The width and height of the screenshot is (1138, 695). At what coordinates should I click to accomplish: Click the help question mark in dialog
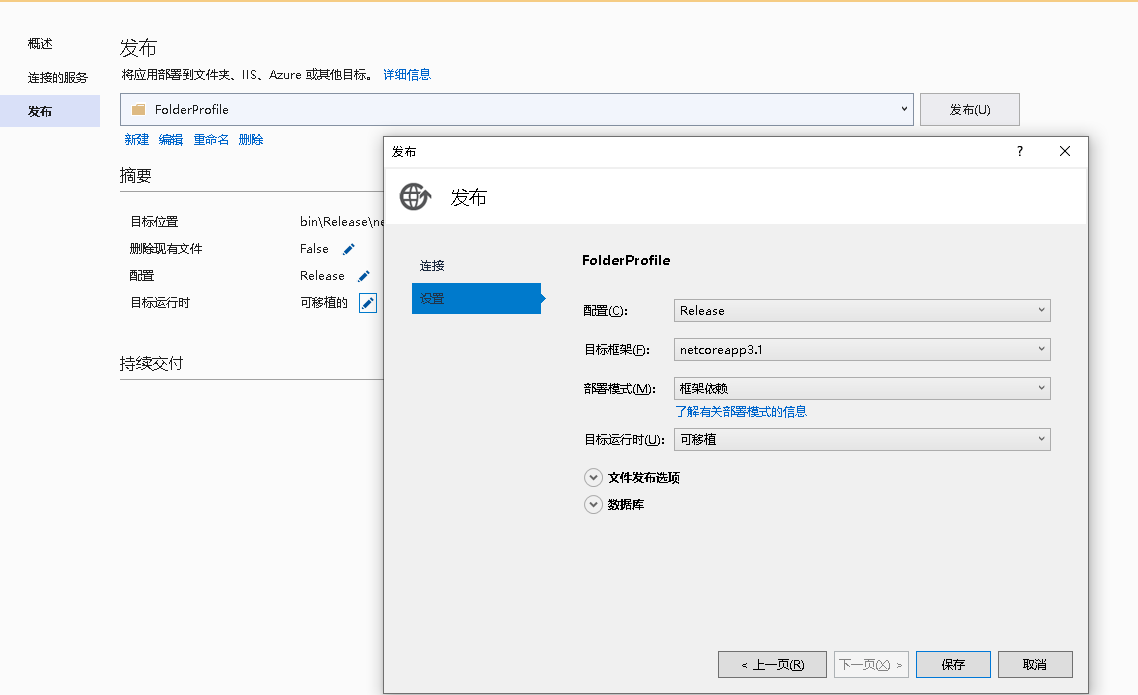[x=1020, y=151]
